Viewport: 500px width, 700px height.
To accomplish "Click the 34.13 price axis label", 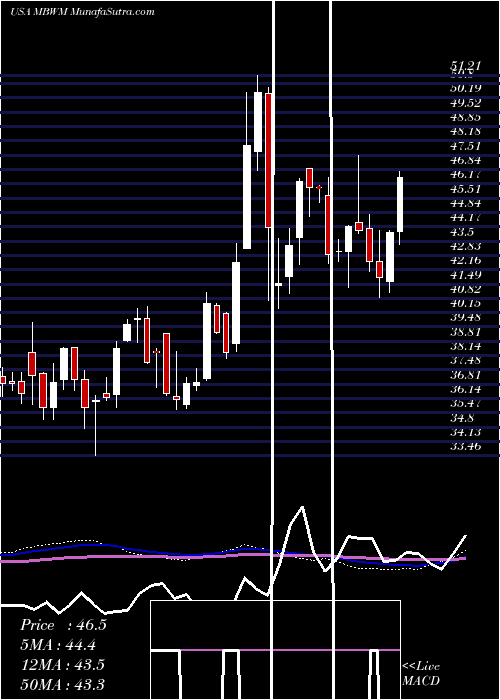I will tap(465, 432).
